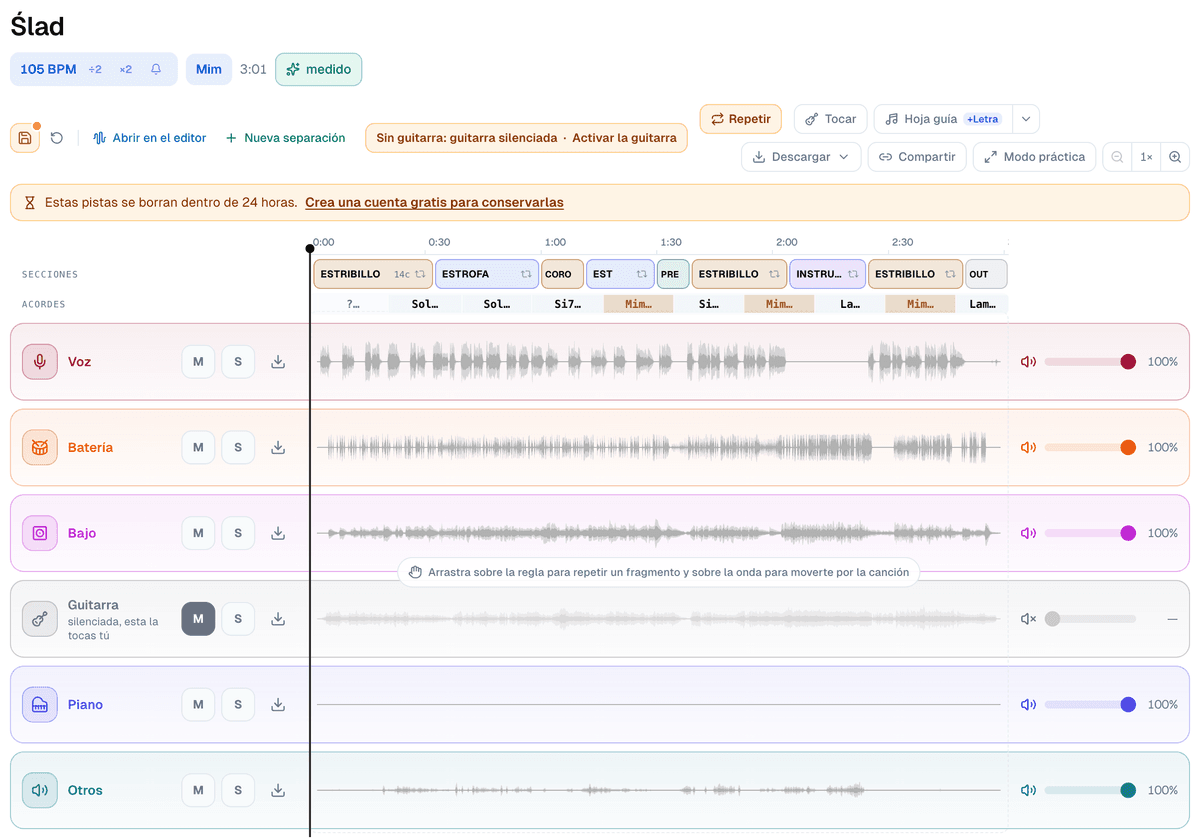Click the 105 BPM label
This screenshot has height=839, width=1200.
48,69
